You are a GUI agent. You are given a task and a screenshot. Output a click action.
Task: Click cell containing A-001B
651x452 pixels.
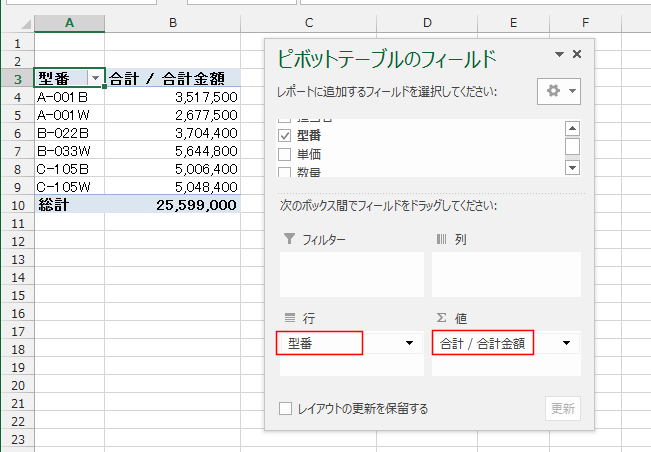click(69, 97)
